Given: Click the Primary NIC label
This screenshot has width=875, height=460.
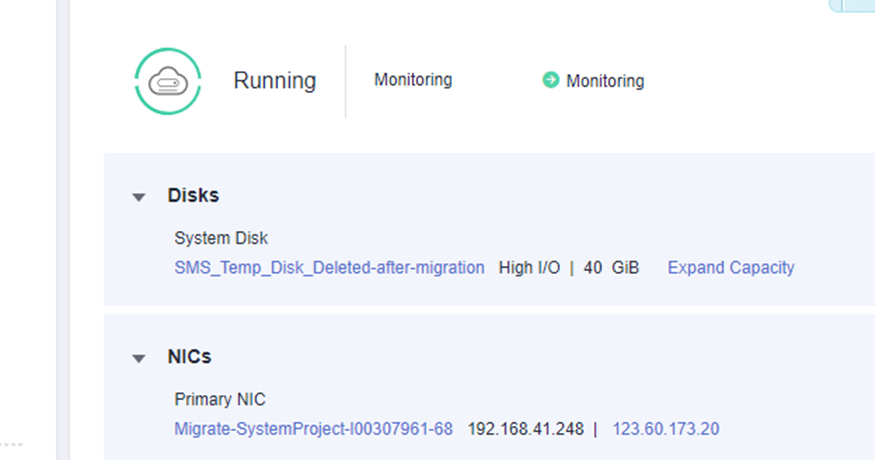Looking at the screenshot, I should pos(220,400).
